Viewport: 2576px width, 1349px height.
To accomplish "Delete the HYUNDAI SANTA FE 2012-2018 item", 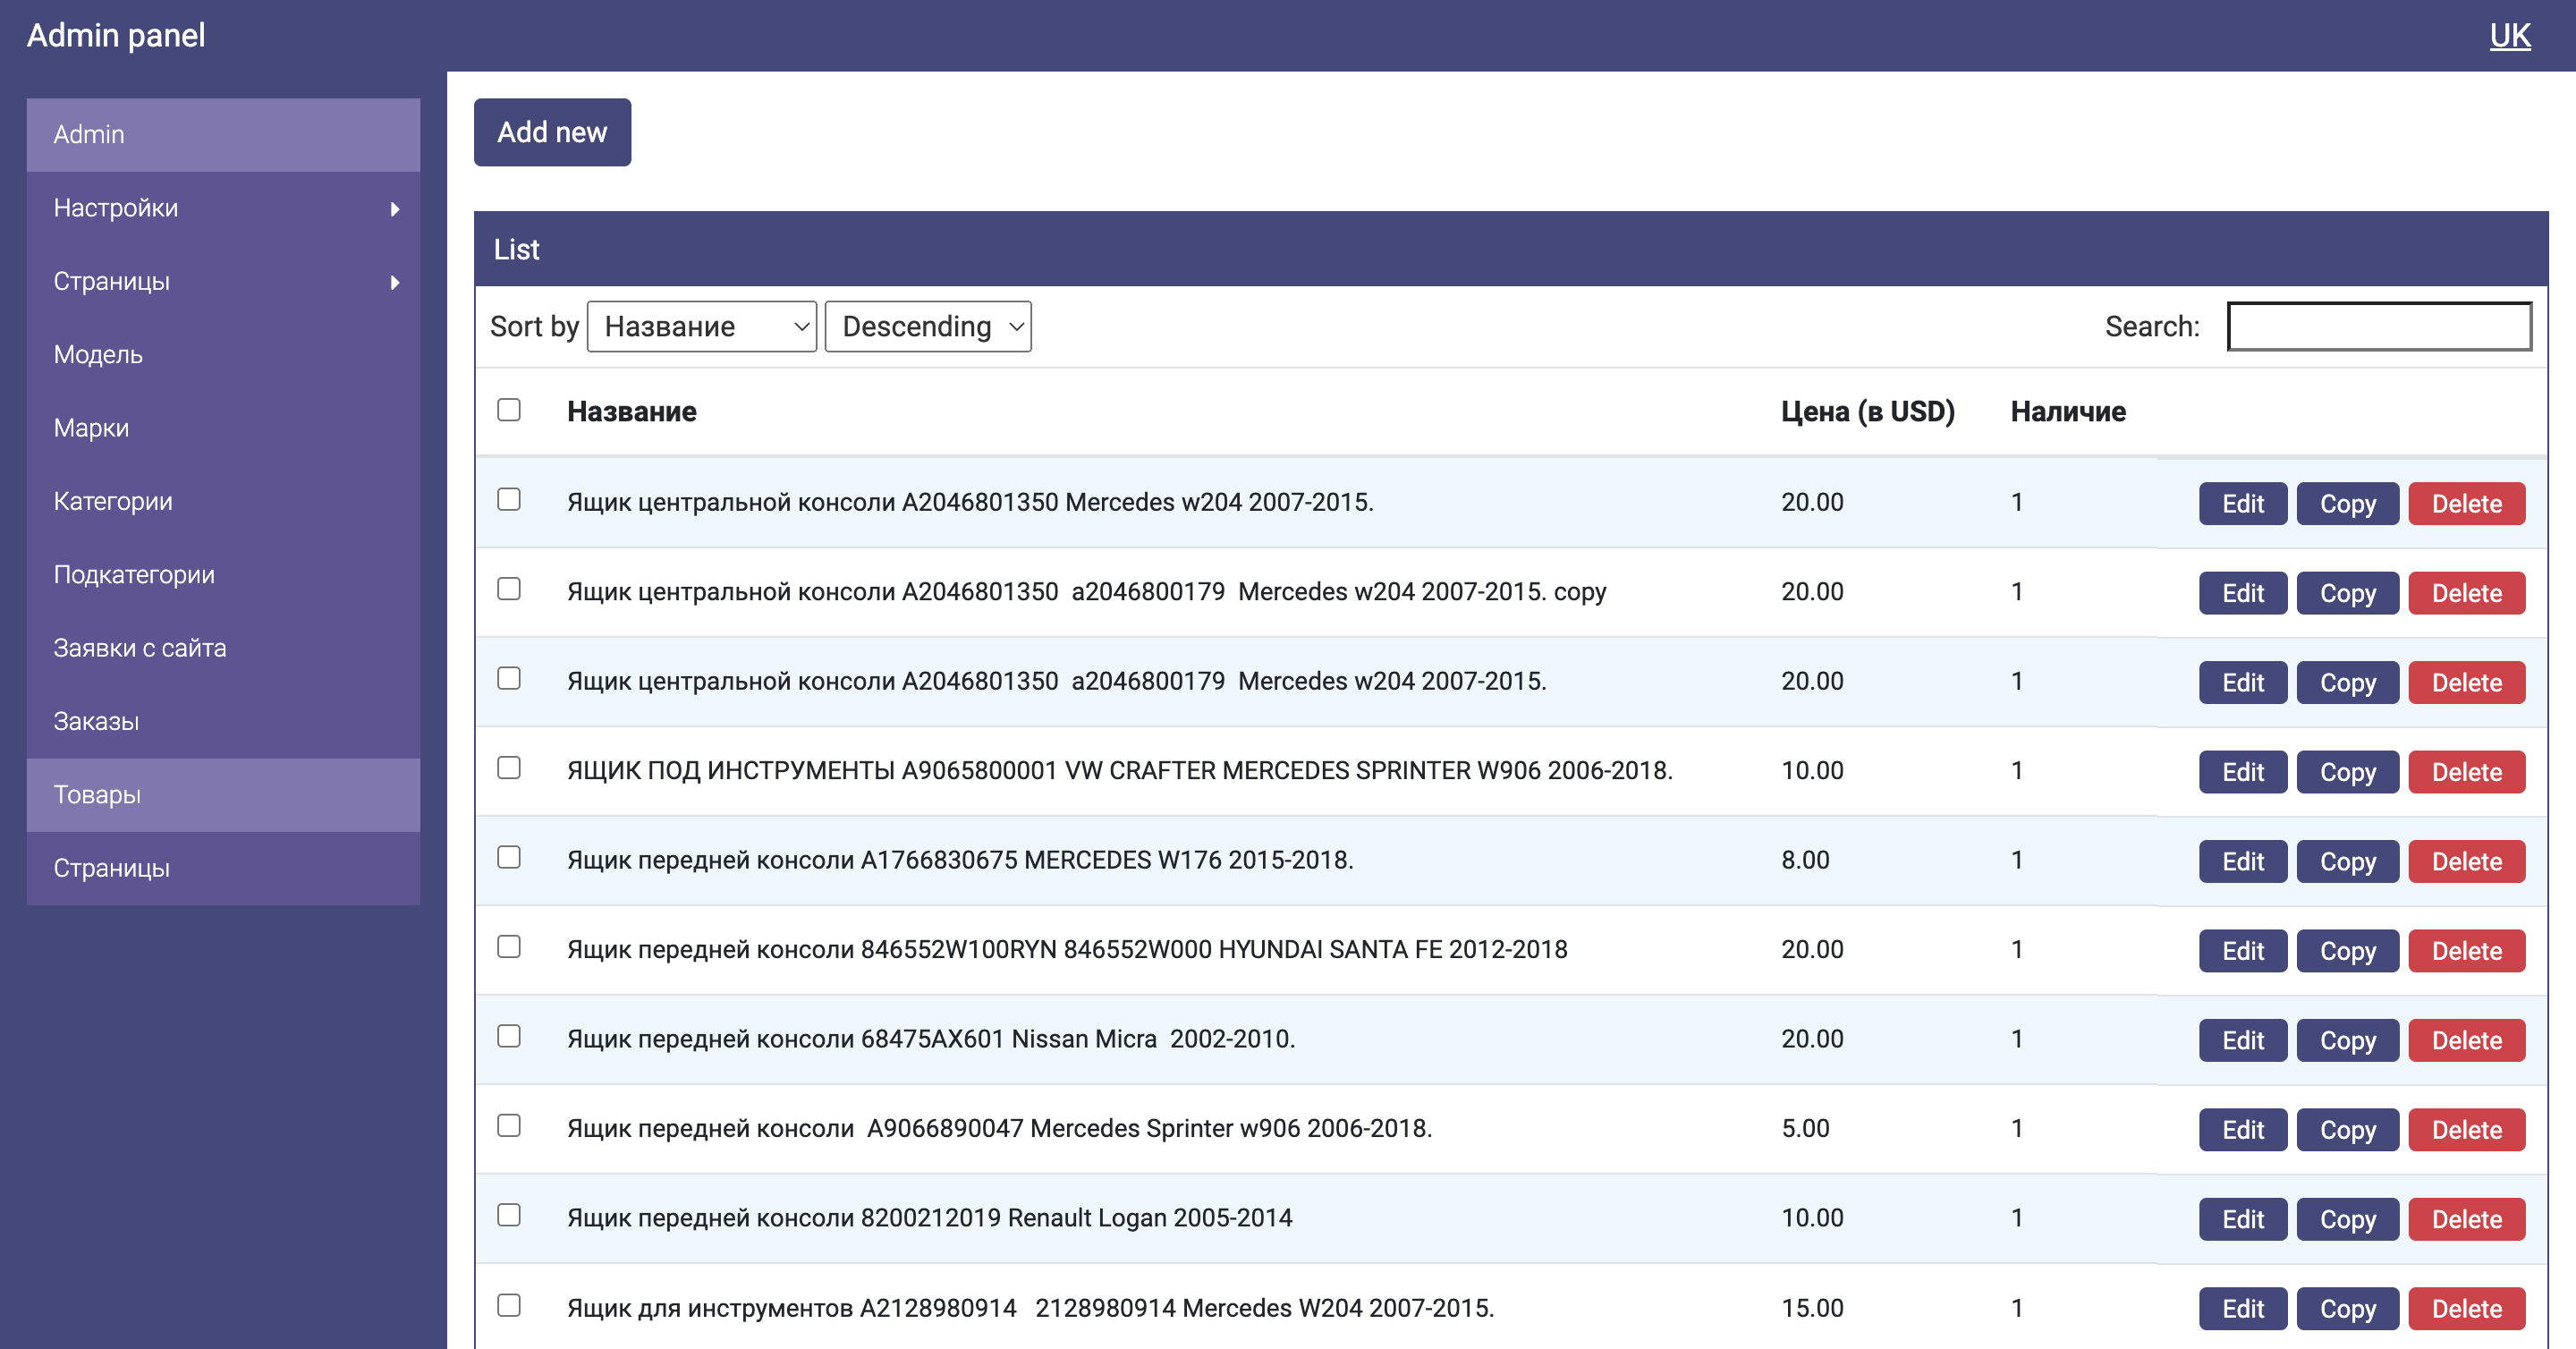I will (x=2466, y=951).
